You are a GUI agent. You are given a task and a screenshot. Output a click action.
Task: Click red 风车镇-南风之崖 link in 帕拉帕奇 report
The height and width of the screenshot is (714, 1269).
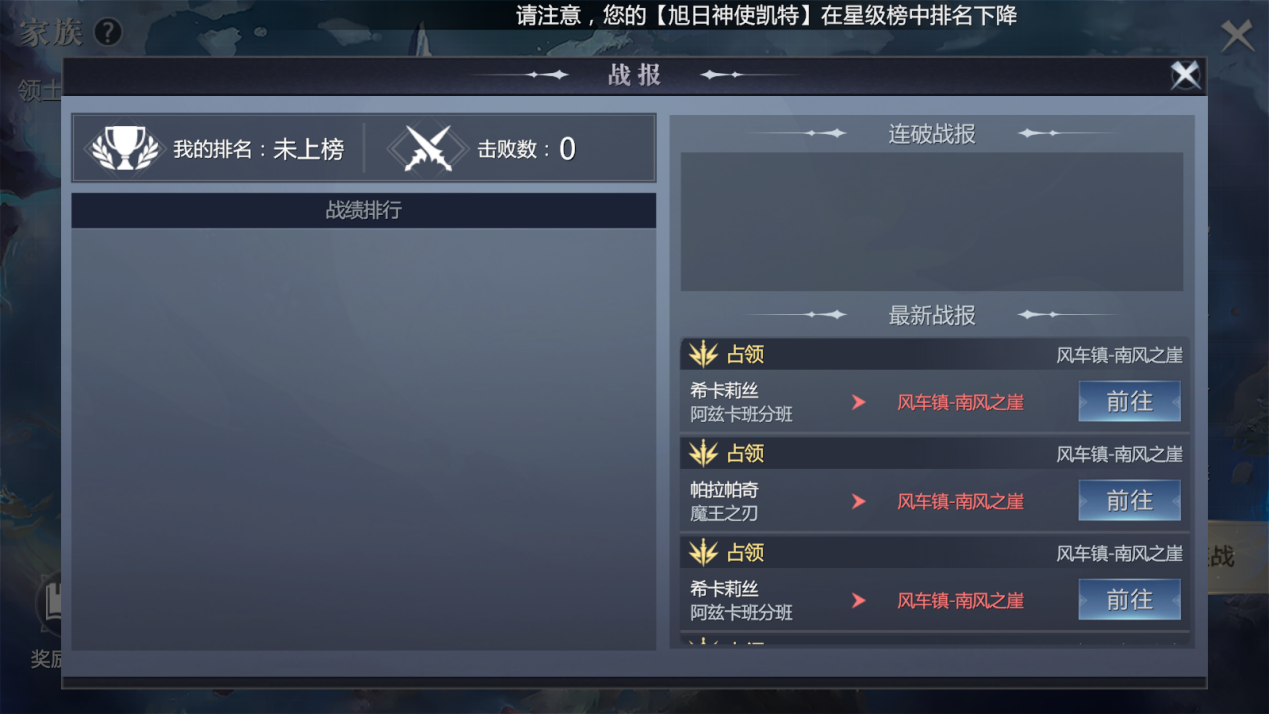pyautogui.click(x=960, y=501)
